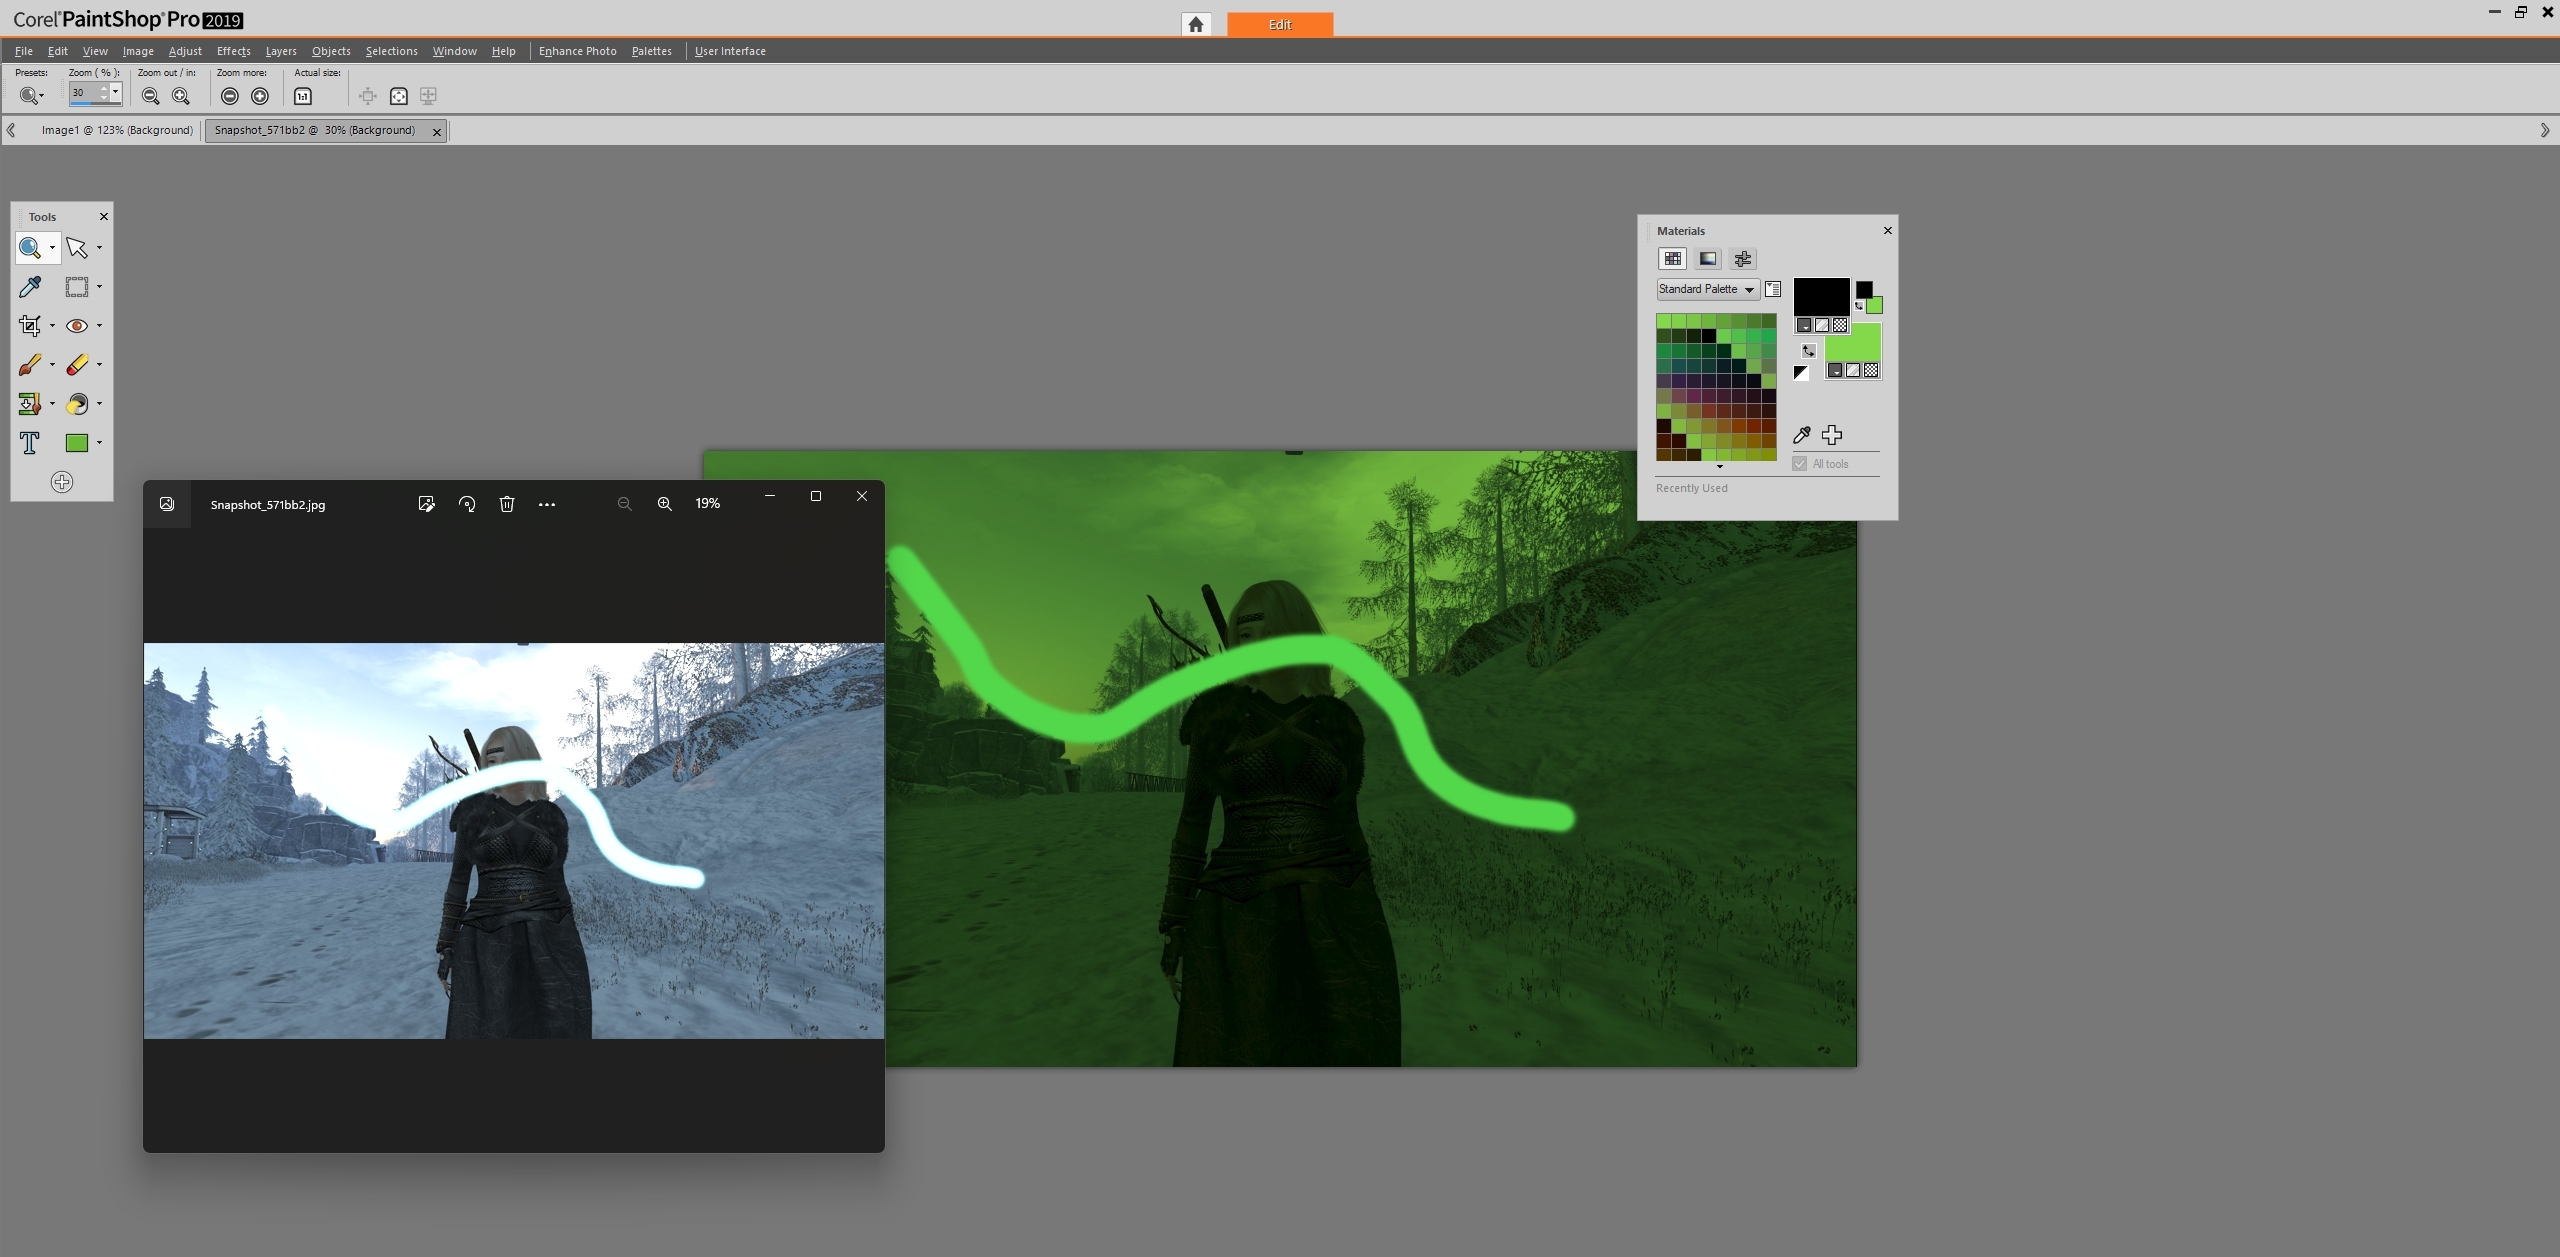Rotate the photo in Snapshot_571bb2.jpg viewer
The image size is (2560, 1257).
[x=467, y=504]
